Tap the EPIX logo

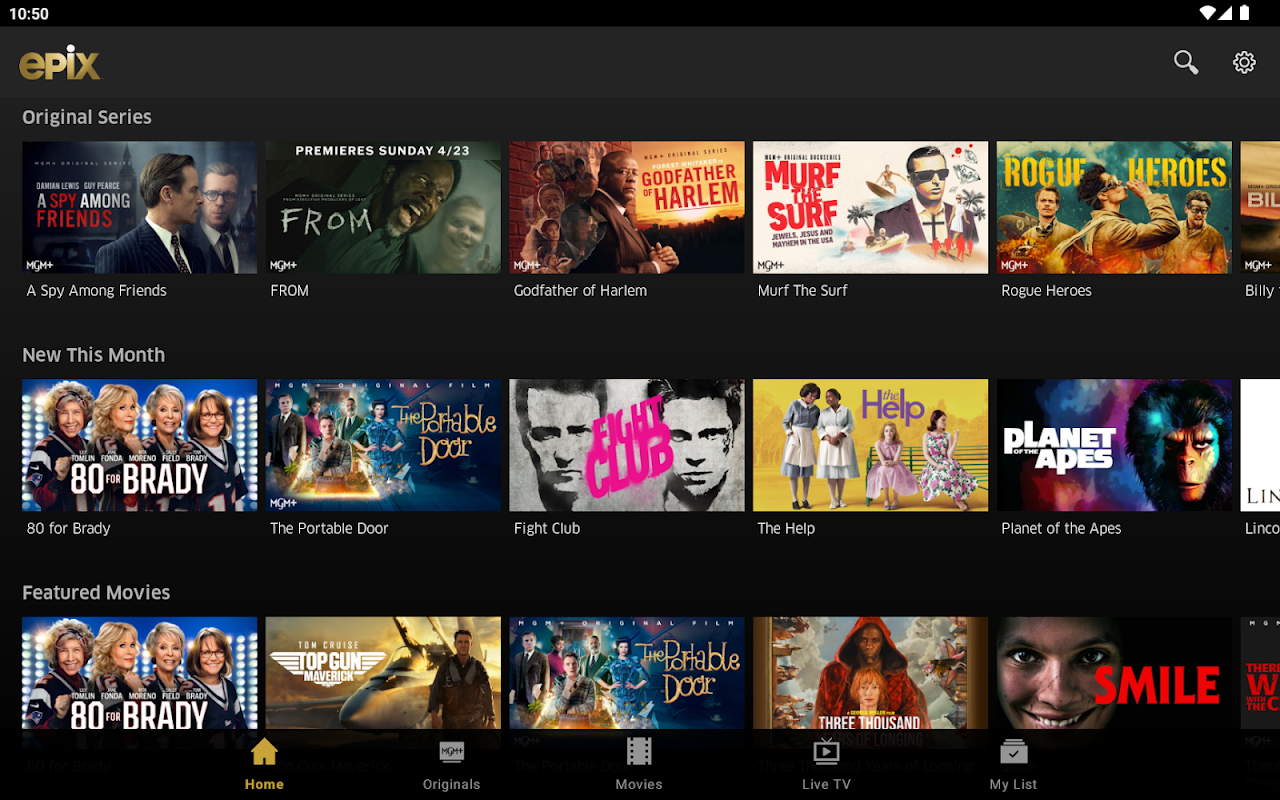tap(60, 64)
